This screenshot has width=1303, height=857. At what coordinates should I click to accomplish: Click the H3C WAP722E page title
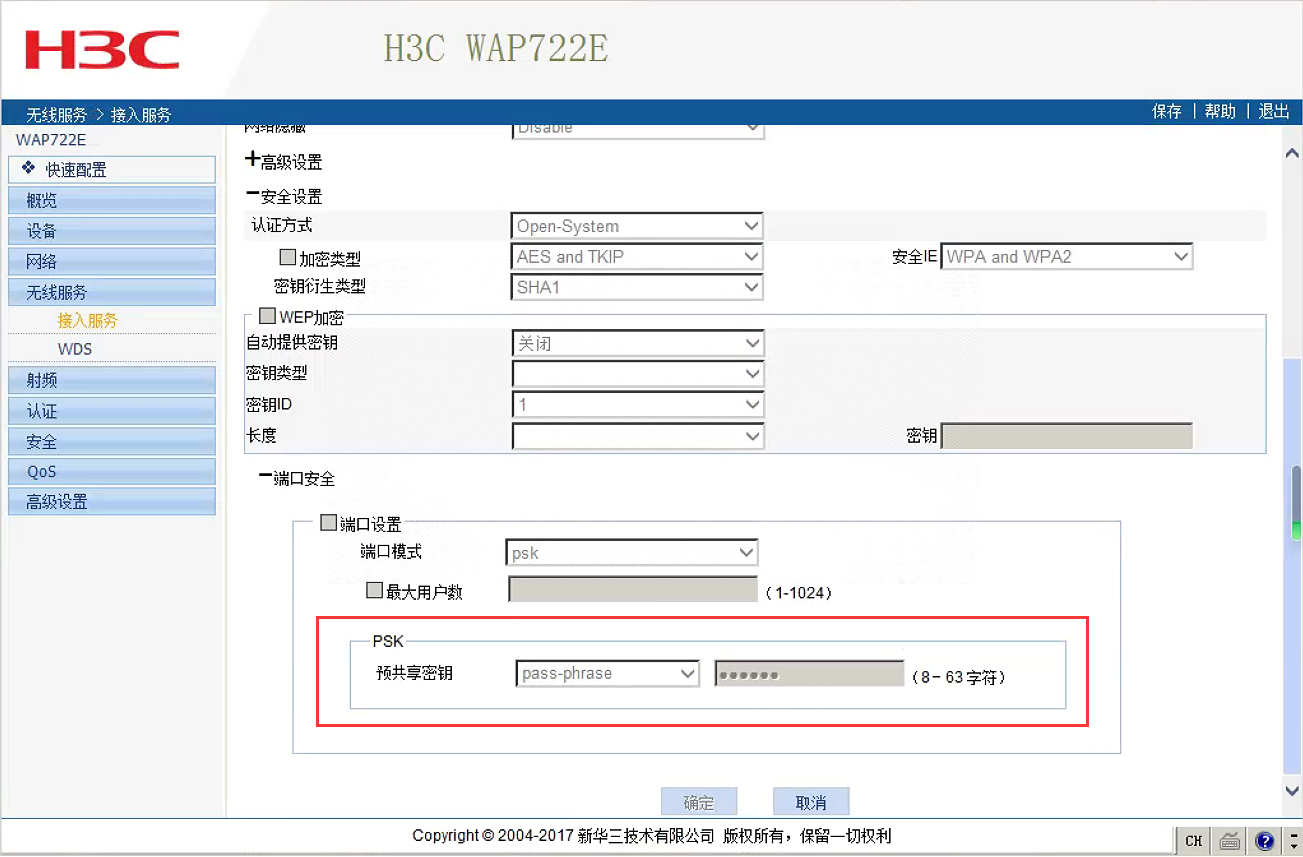tap(496, 49)
